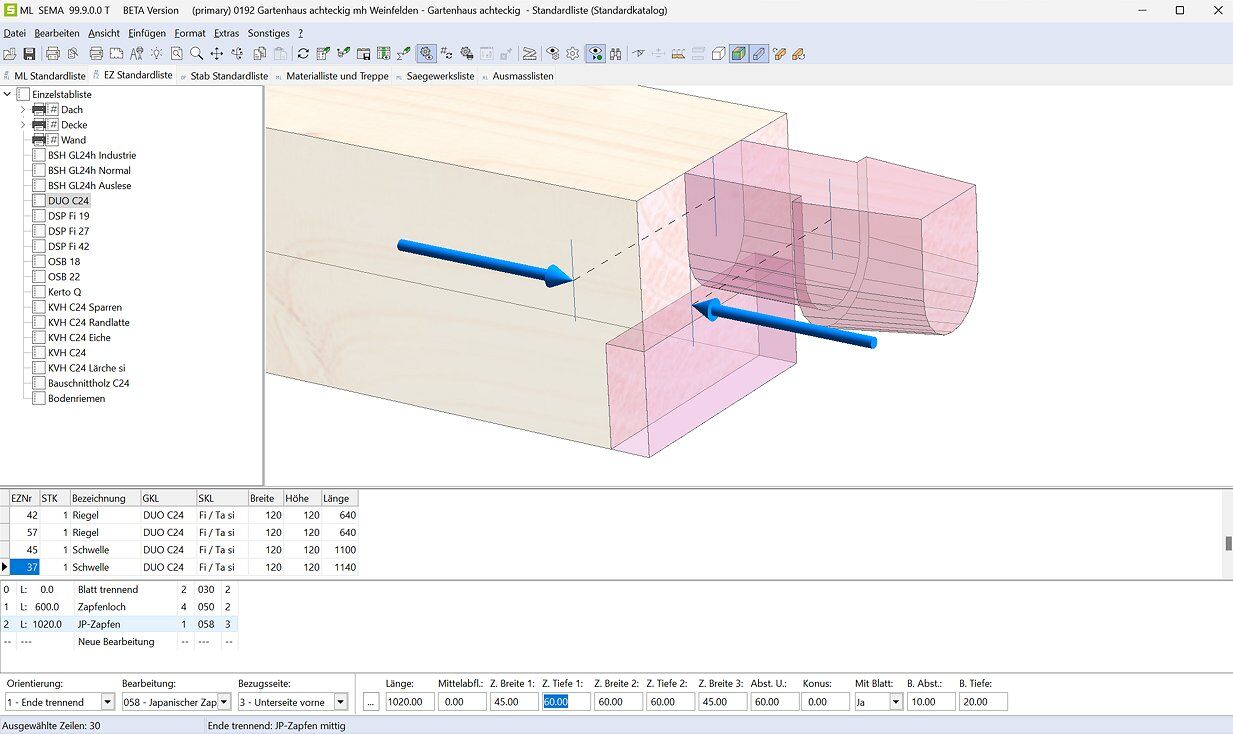The height and width of the screenshot is (734, 1233).
Task: Click the lightbulb toolbar icon
Action: point(156,53)
